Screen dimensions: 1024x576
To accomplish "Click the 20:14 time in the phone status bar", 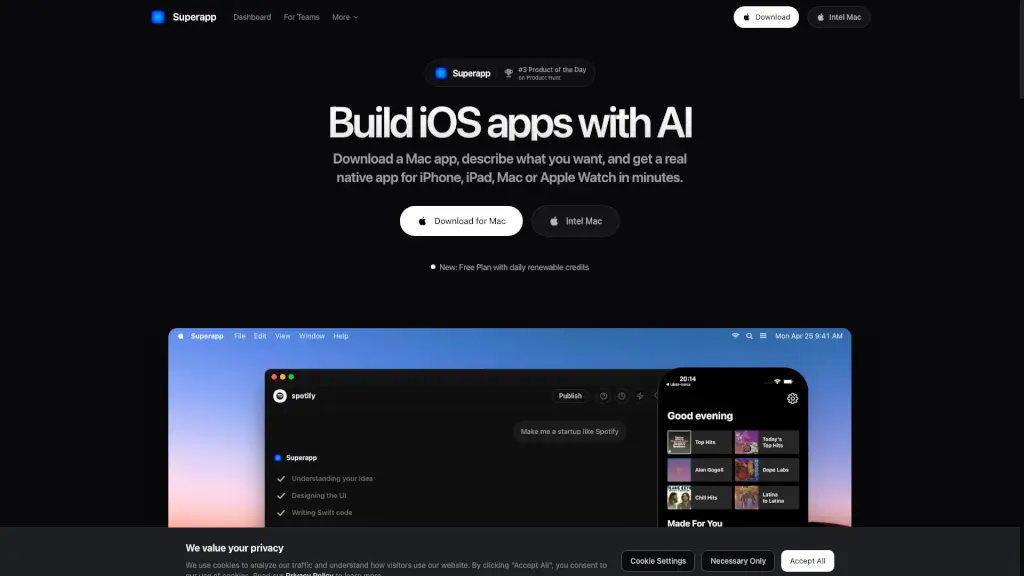I will click(687, 379).
